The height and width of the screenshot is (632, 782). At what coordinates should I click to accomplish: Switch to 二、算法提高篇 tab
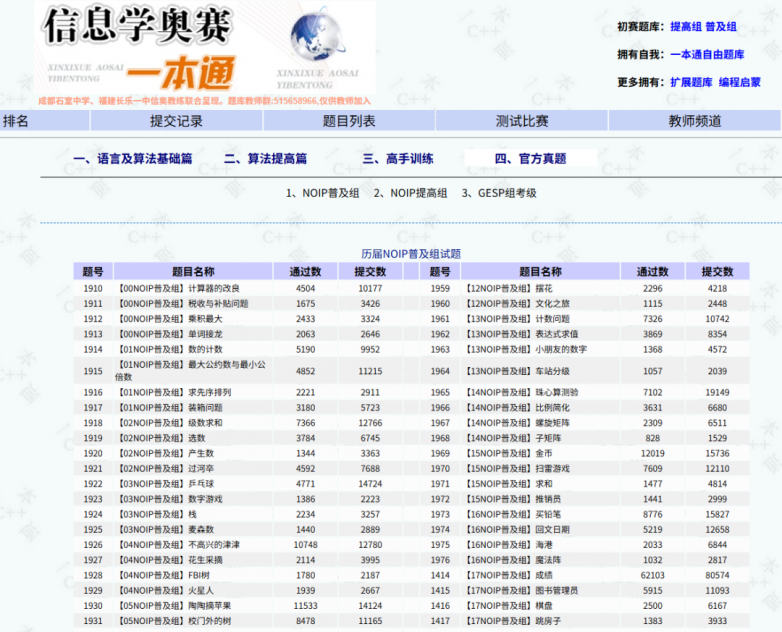[265, 159]
